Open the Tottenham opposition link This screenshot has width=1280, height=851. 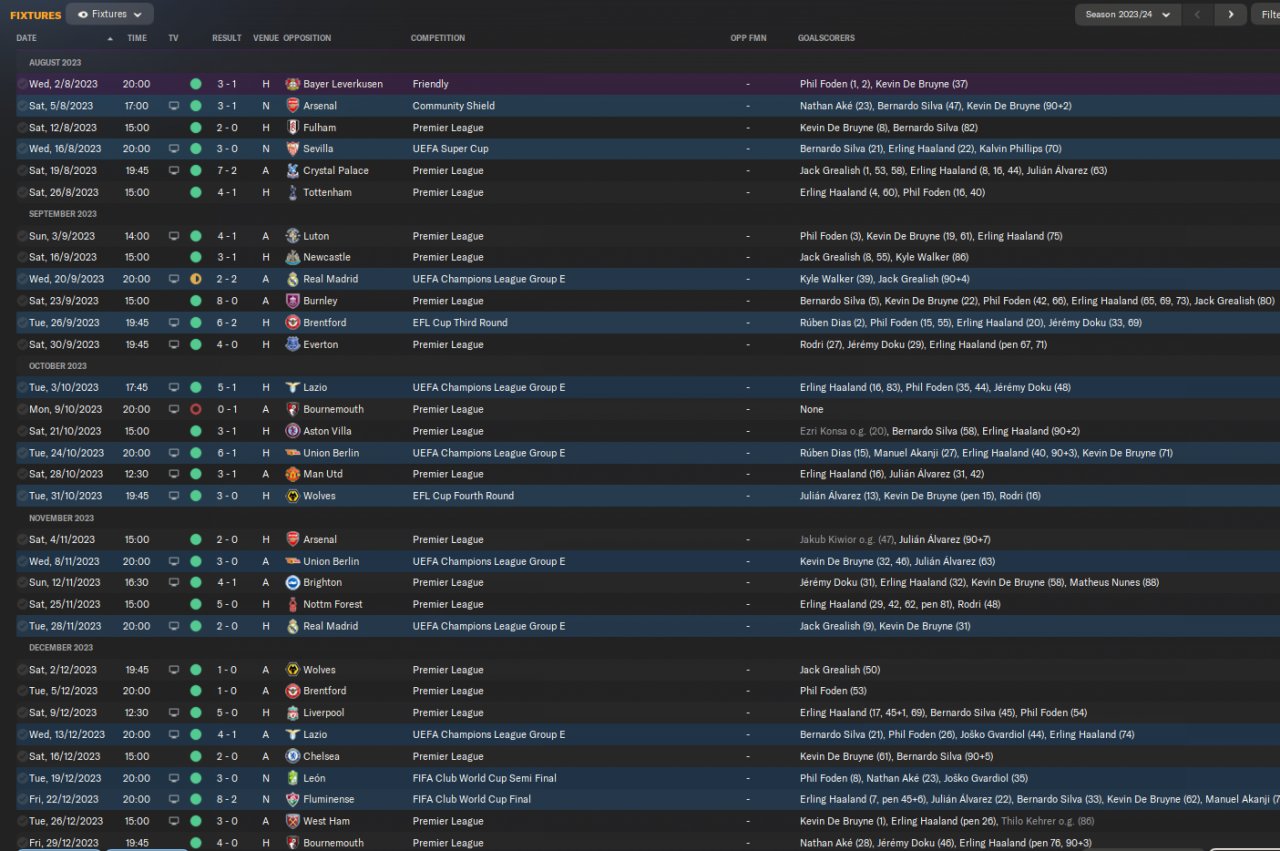click(327, 193)
